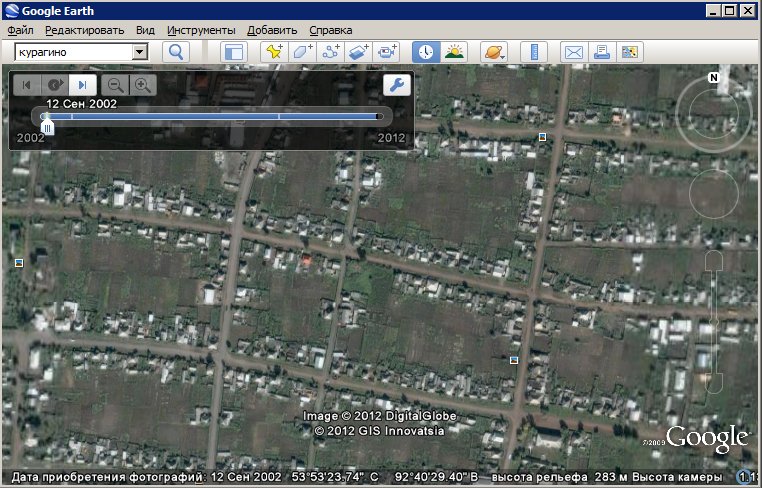Open the Инструменты menu
This screenshot has width=762, height=488.
(x=201, y=30)
